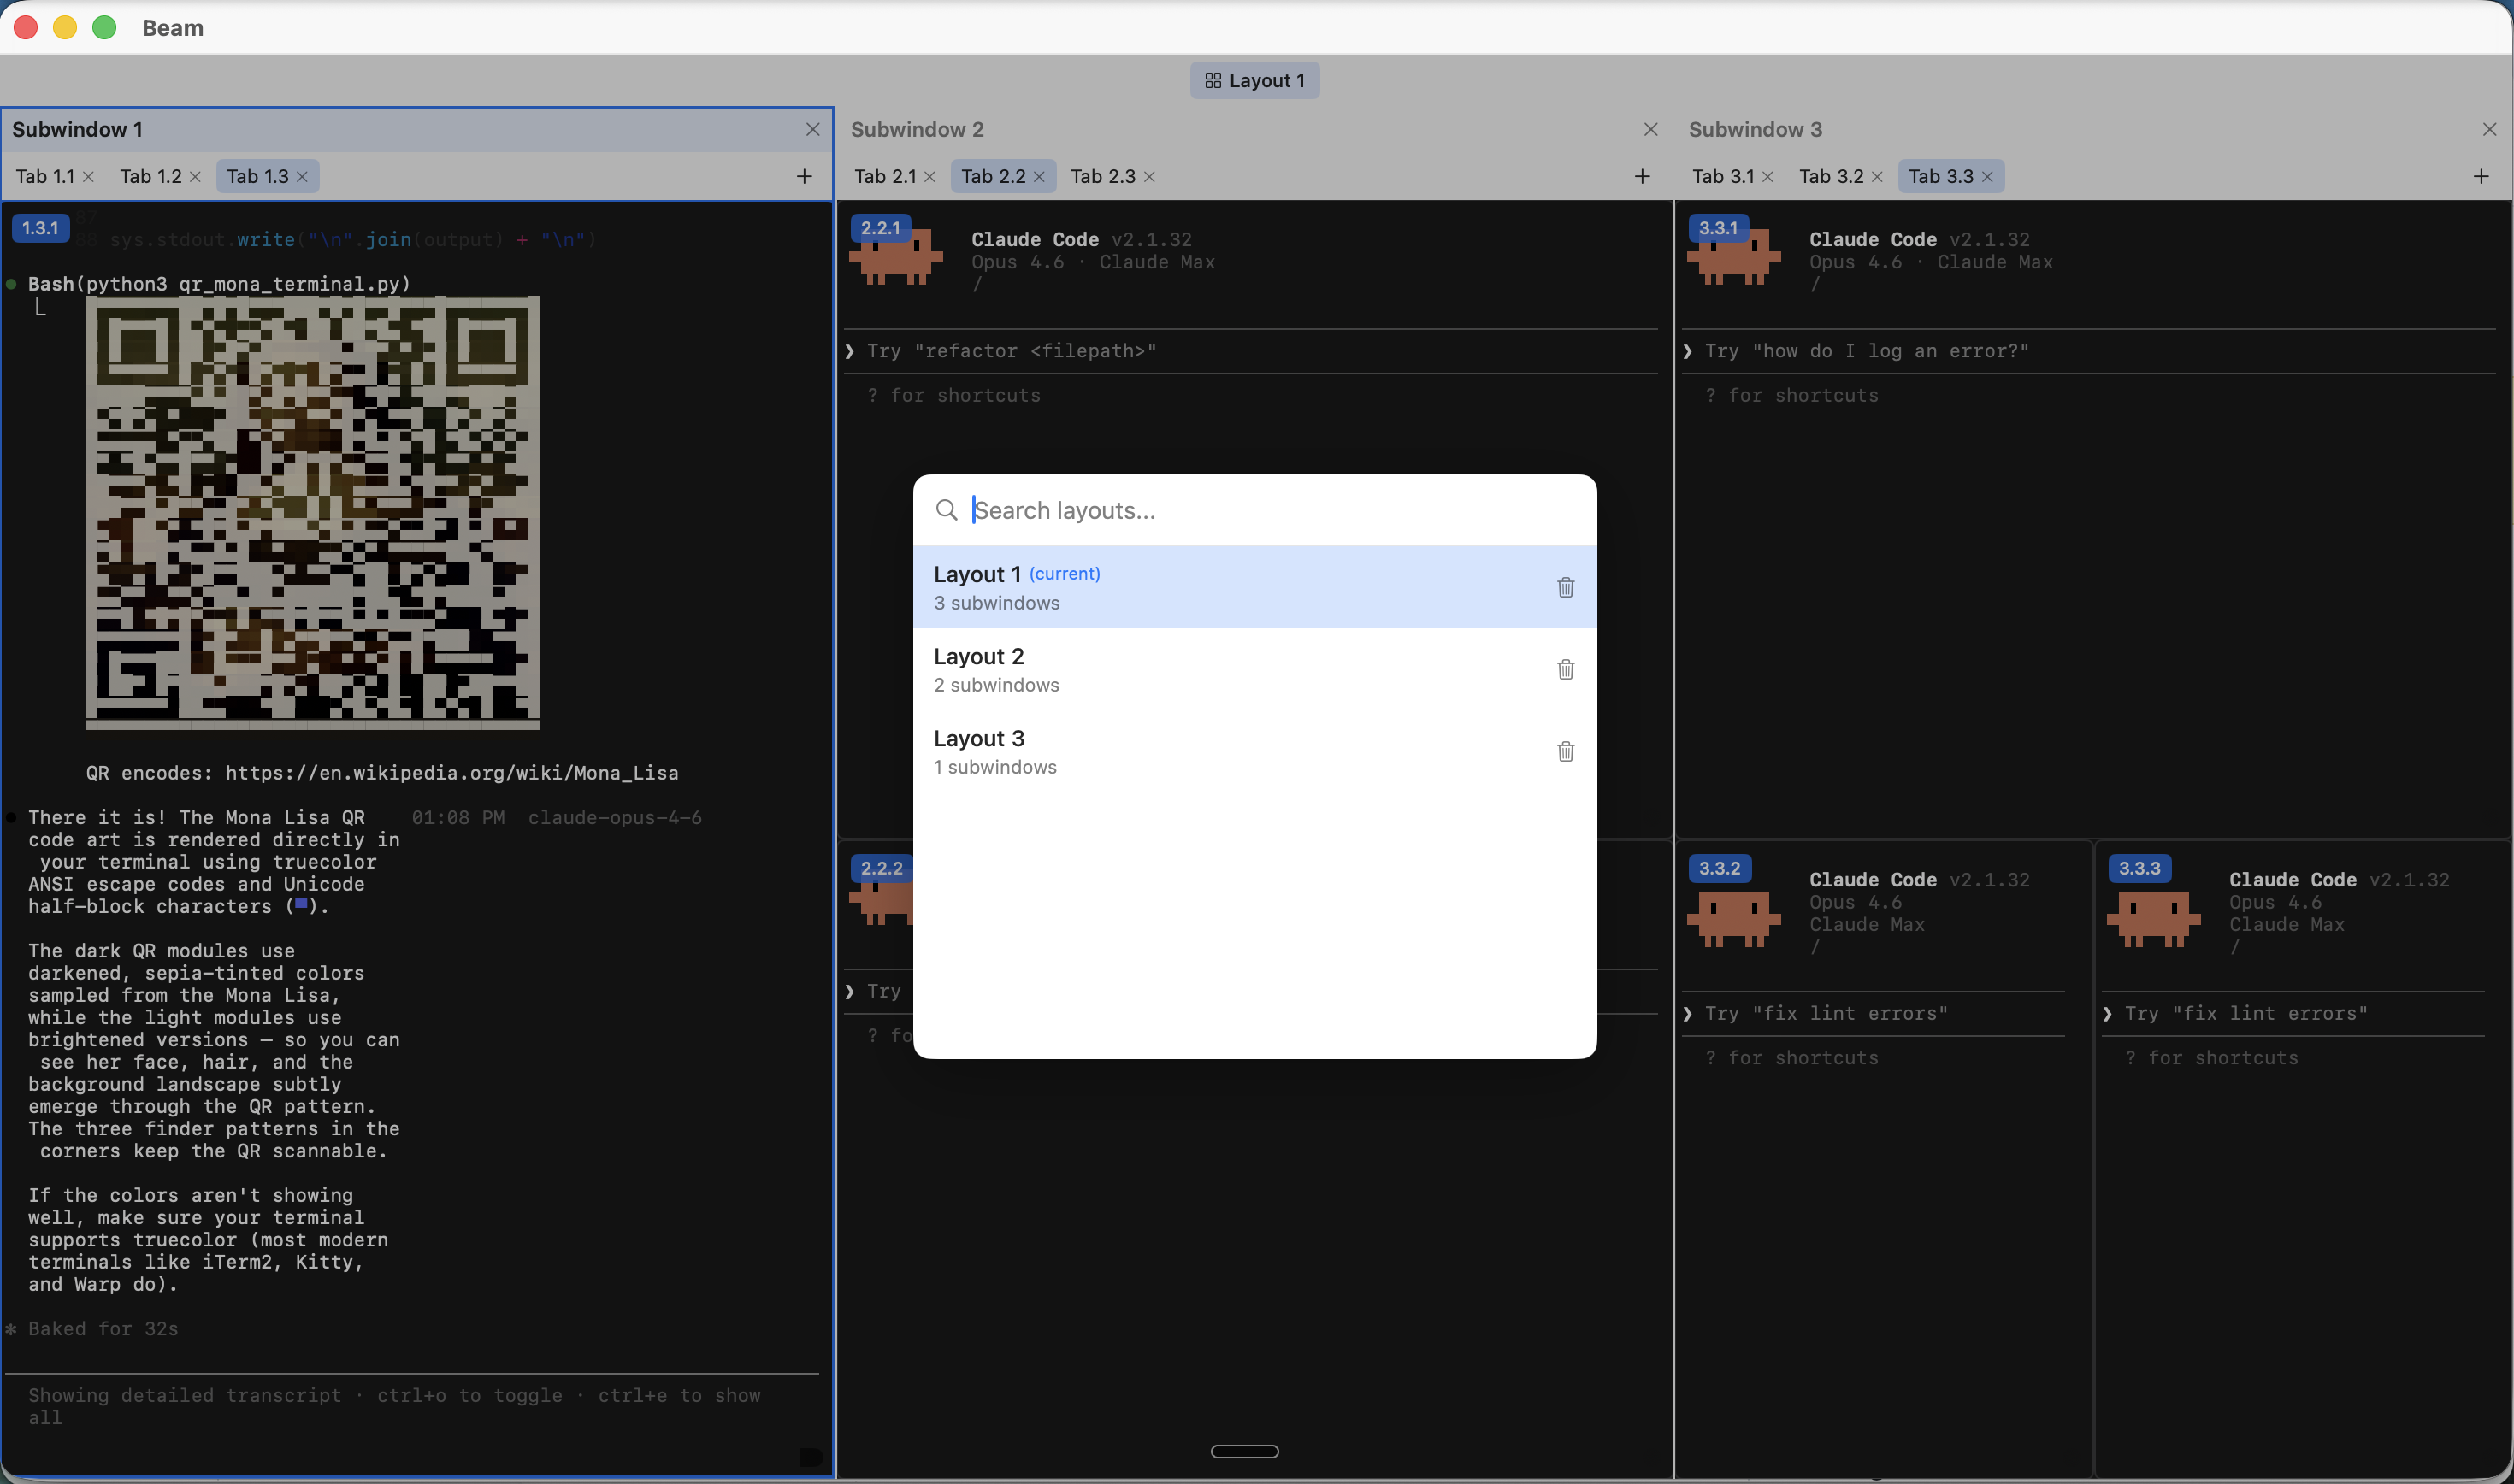Click the Mona Lisa QR code image
Image resolution: width=2514 pixels, height=1484 pixels.
tap(312, 513)
